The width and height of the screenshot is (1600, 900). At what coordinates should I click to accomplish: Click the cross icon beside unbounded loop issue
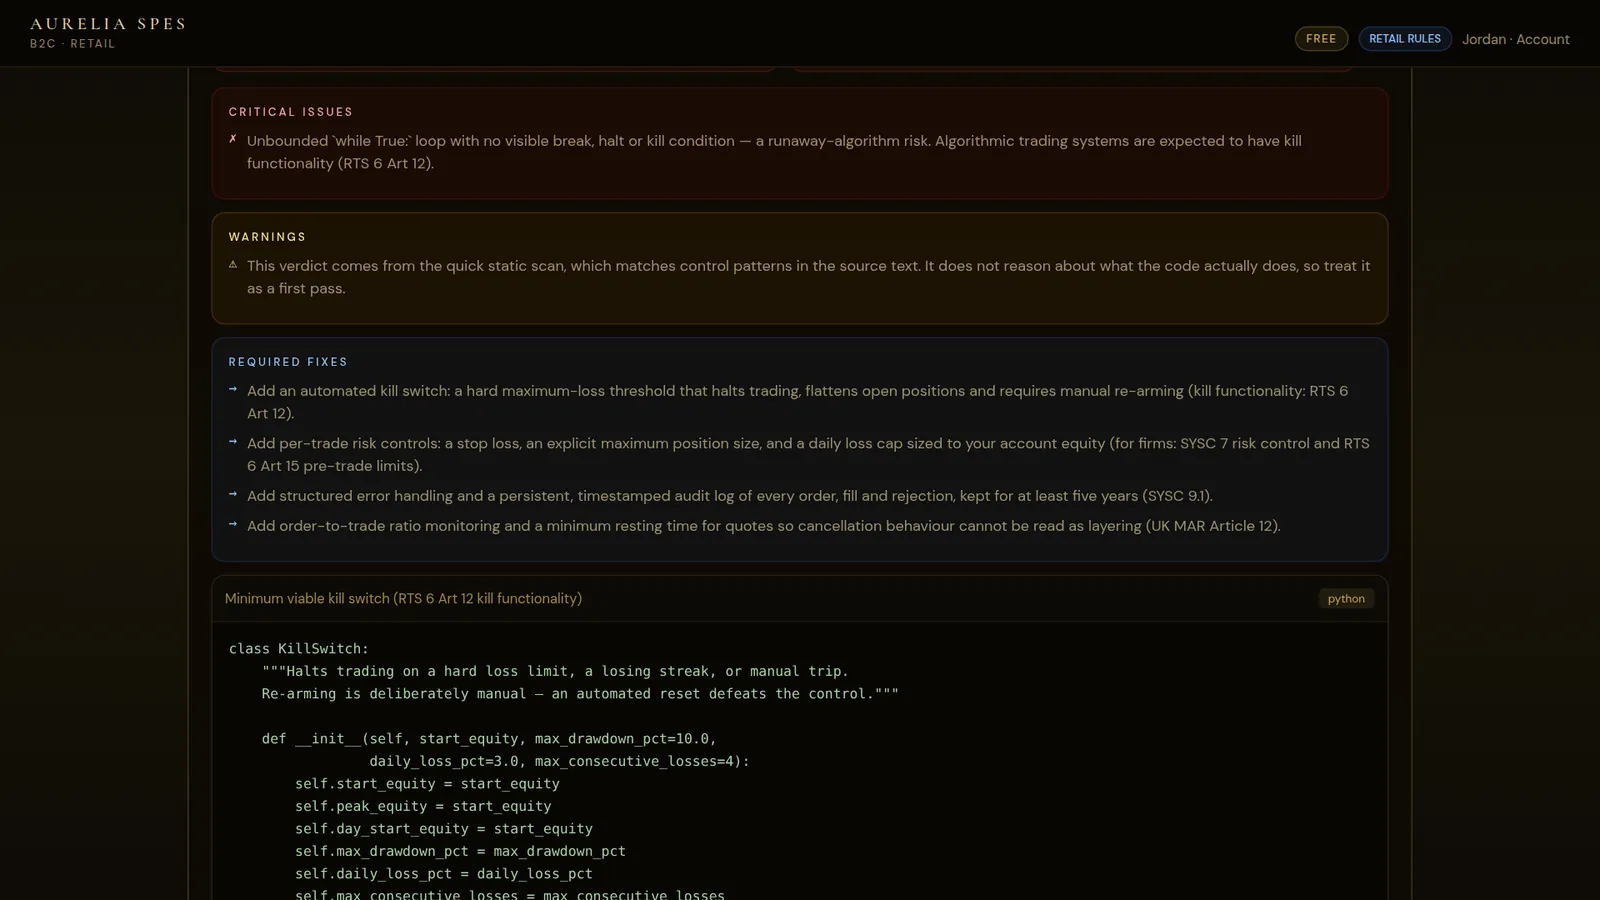coord(233,140)
